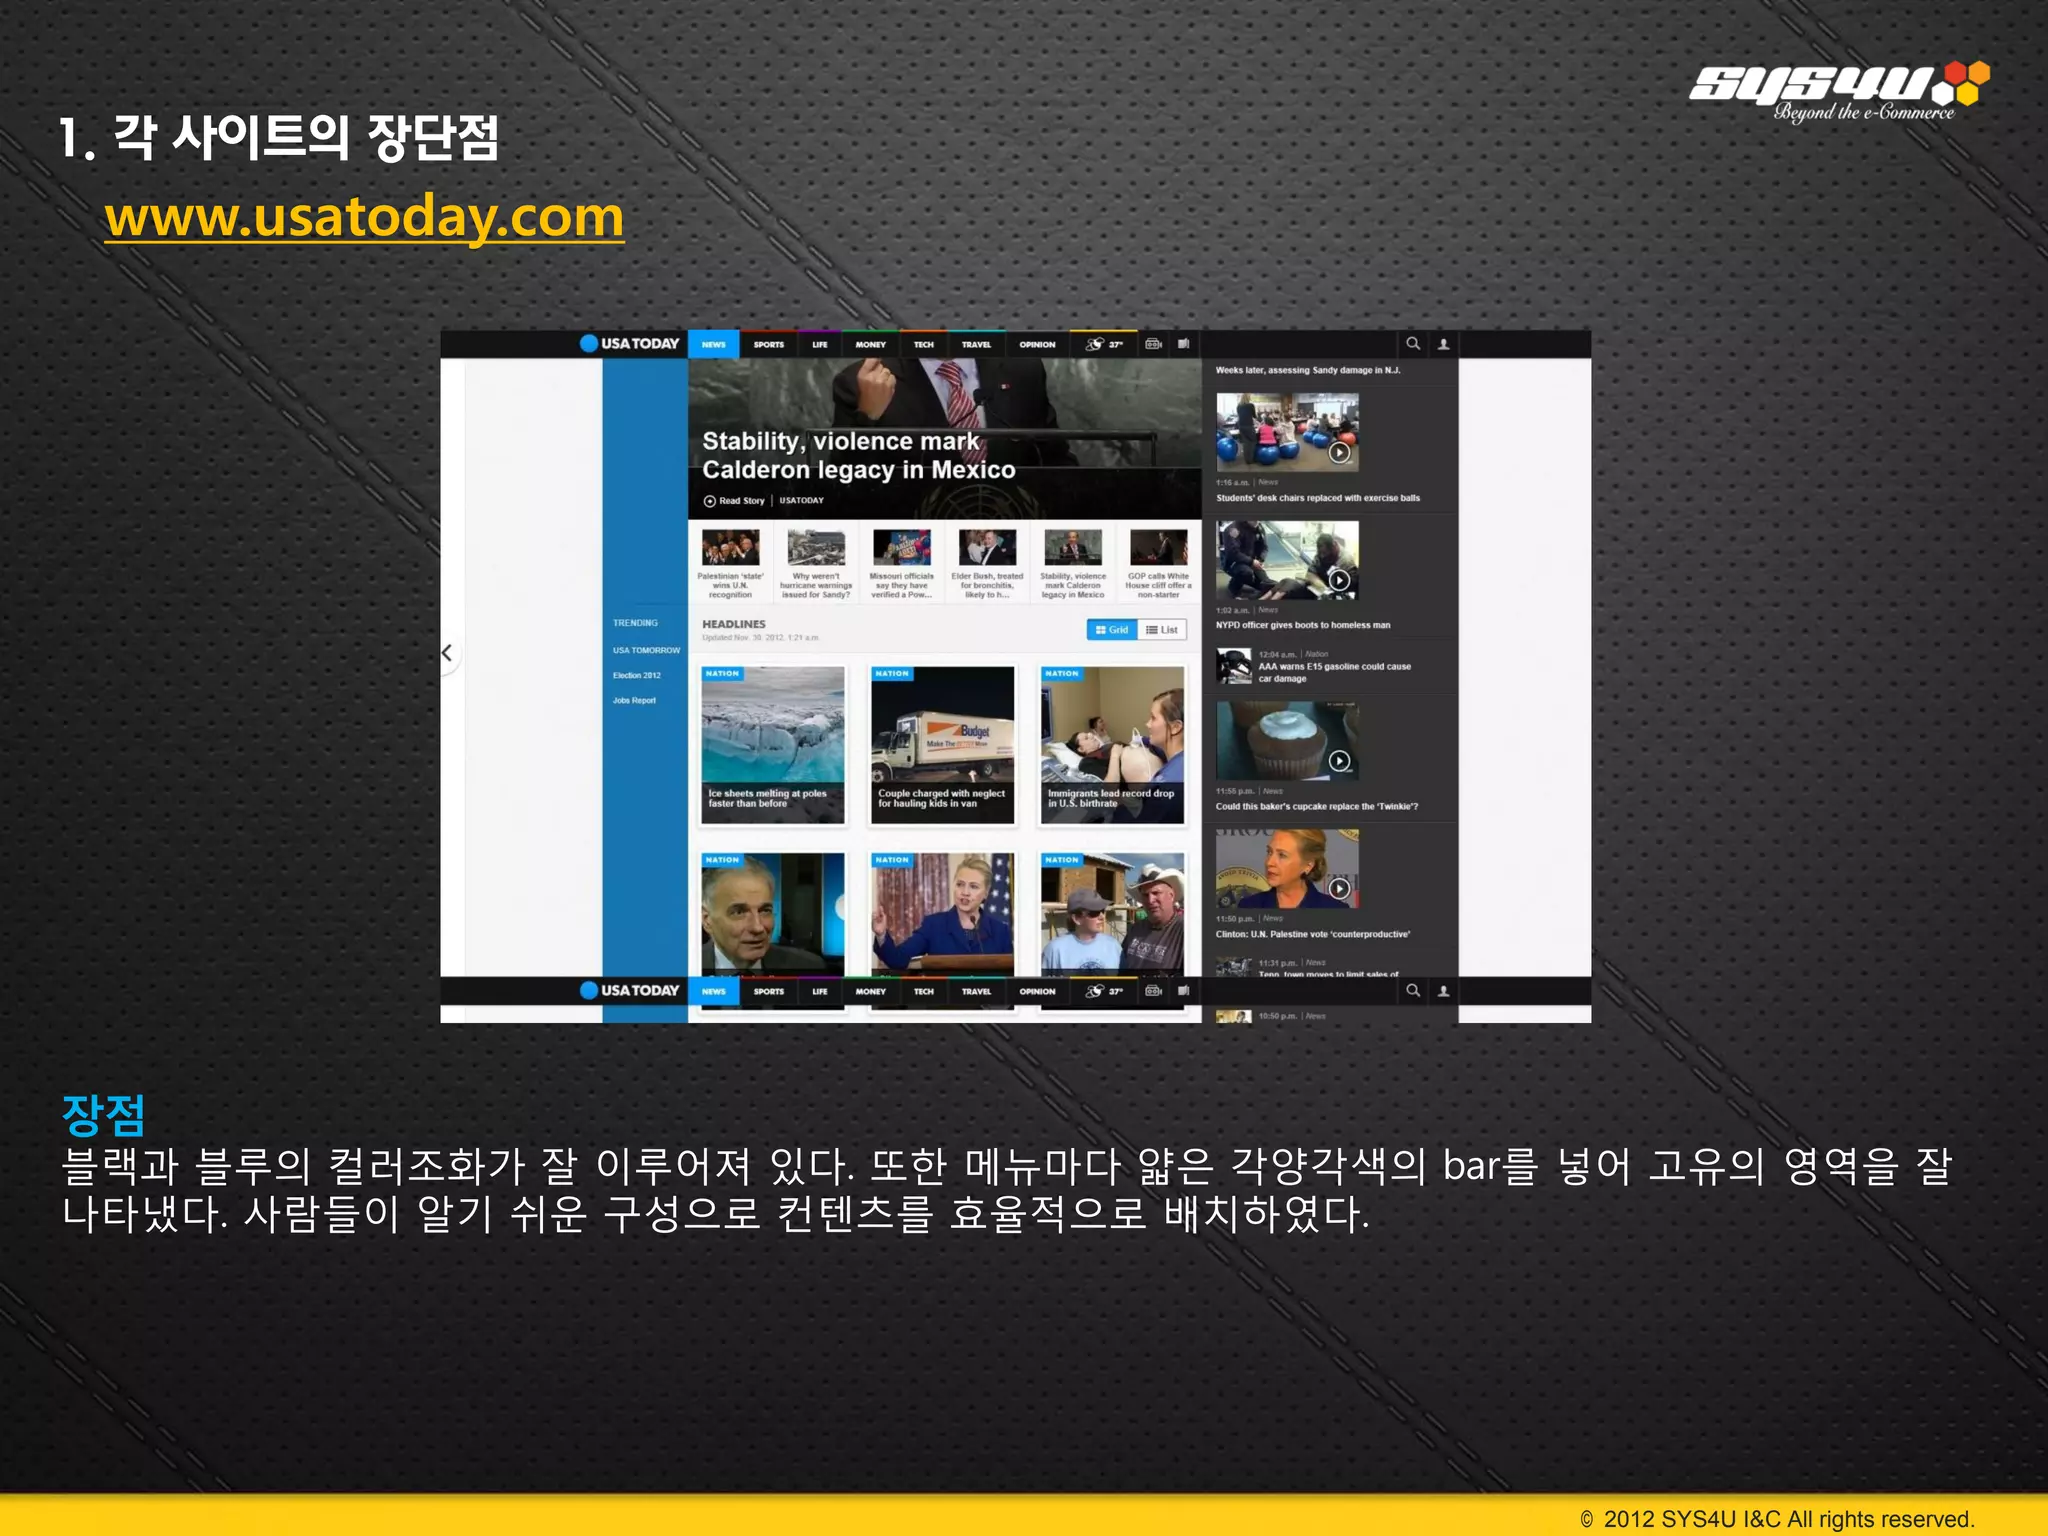2048x1536 pixels.
Task: Open the user profile icon in the bottom navigation bar
Action: [x=1444, y=991]
